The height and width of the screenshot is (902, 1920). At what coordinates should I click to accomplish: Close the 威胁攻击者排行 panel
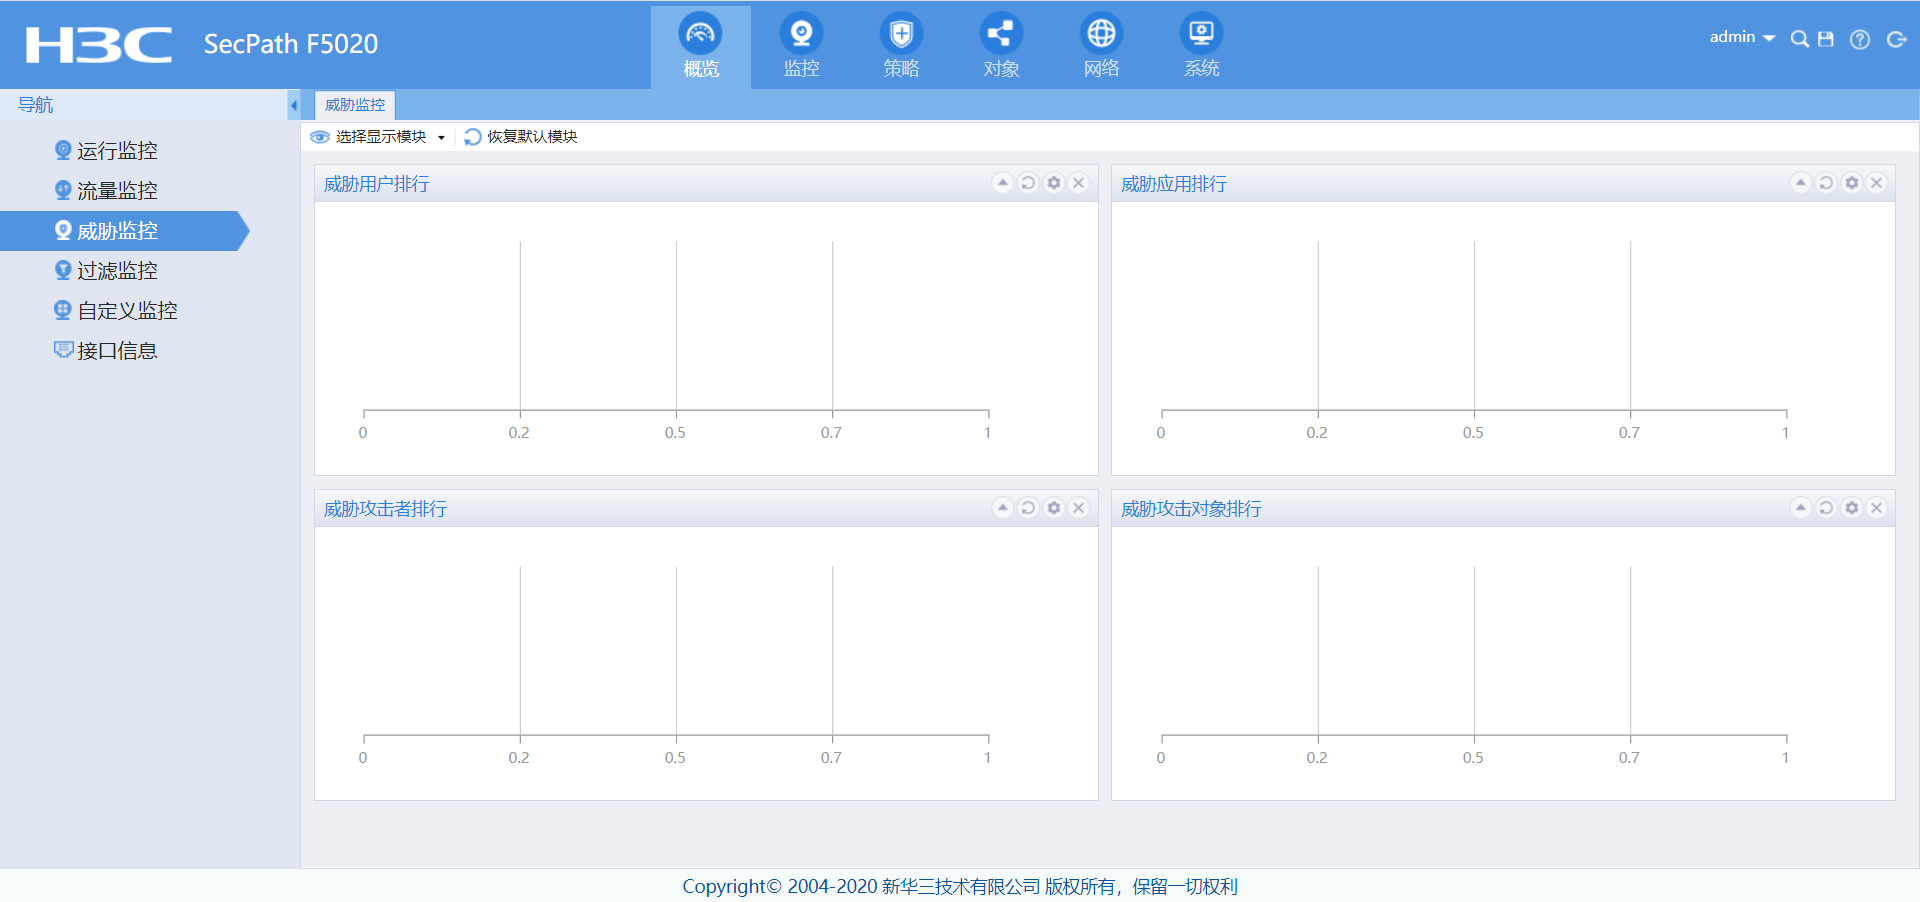1079,508
